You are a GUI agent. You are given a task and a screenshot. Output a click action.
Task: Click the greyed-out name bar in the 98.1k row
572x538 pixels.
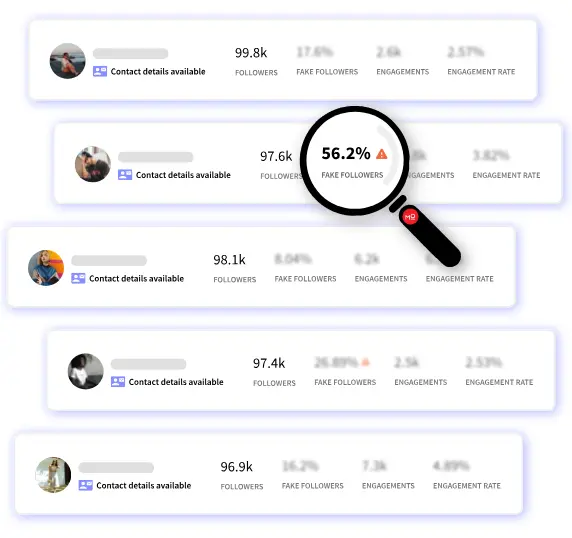pos(109,260)
